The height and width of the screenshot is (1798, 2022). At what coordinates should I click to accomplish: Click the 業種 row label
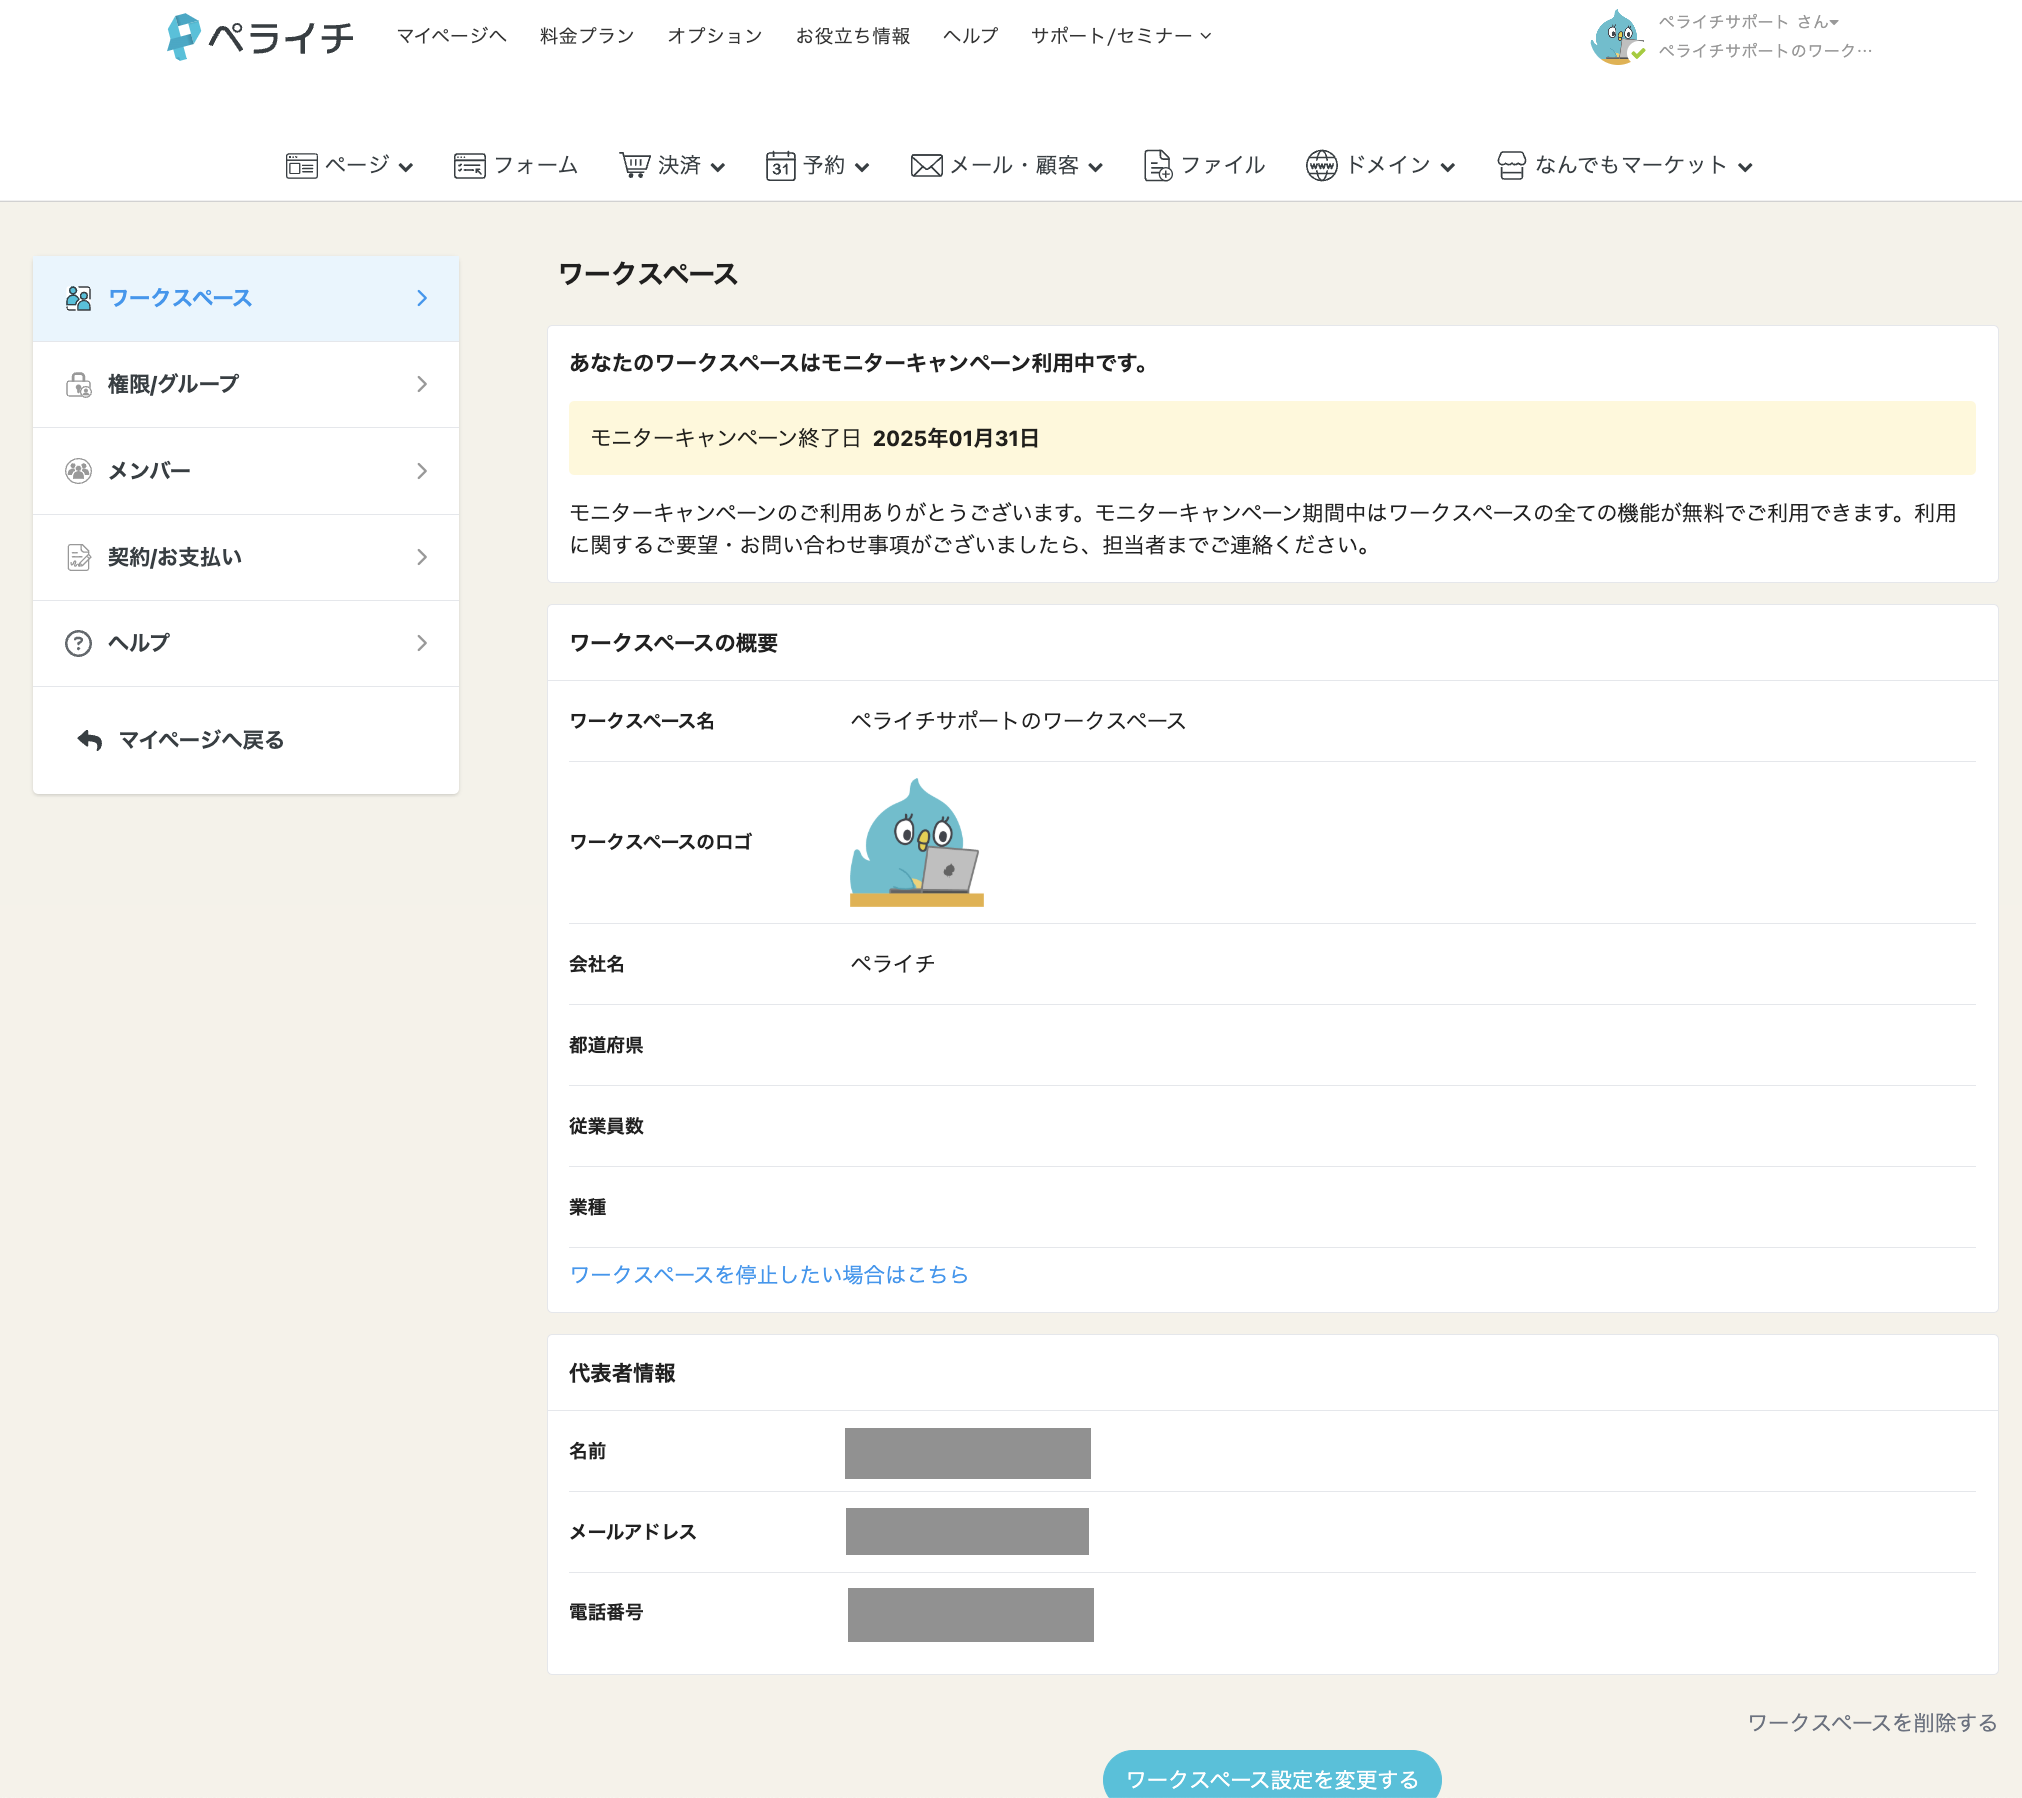click(588, 1207)
